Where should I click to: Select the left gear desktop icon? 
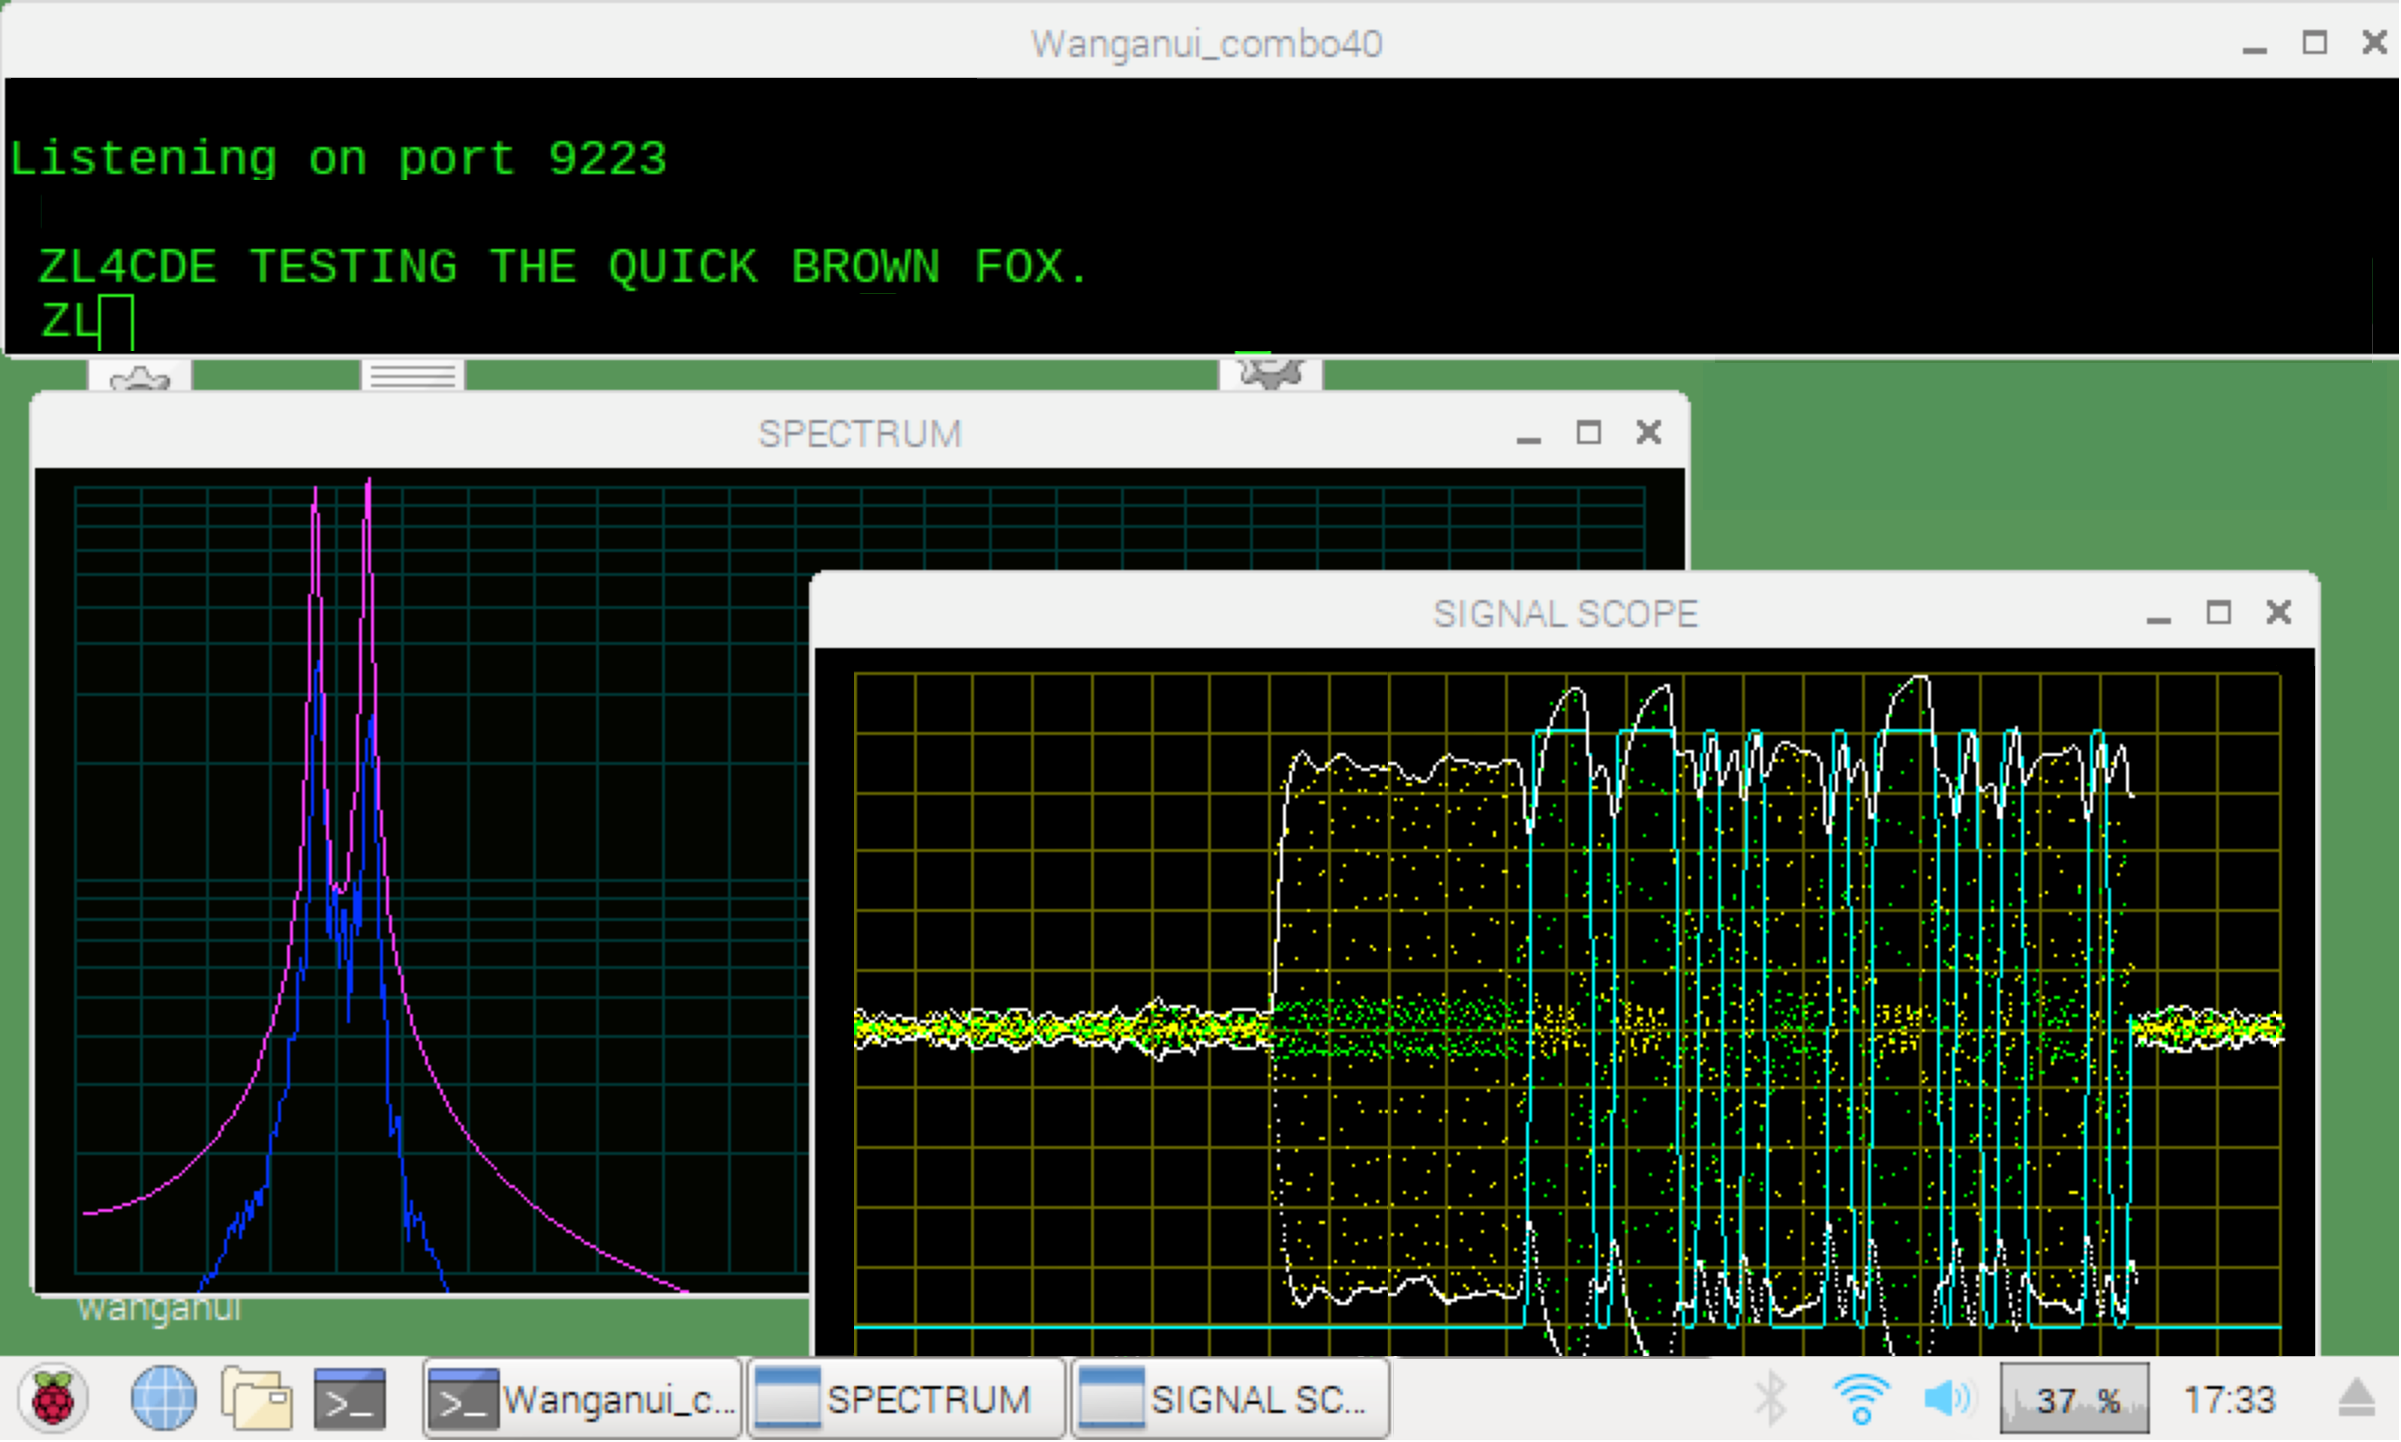click(x=140, y=377)
